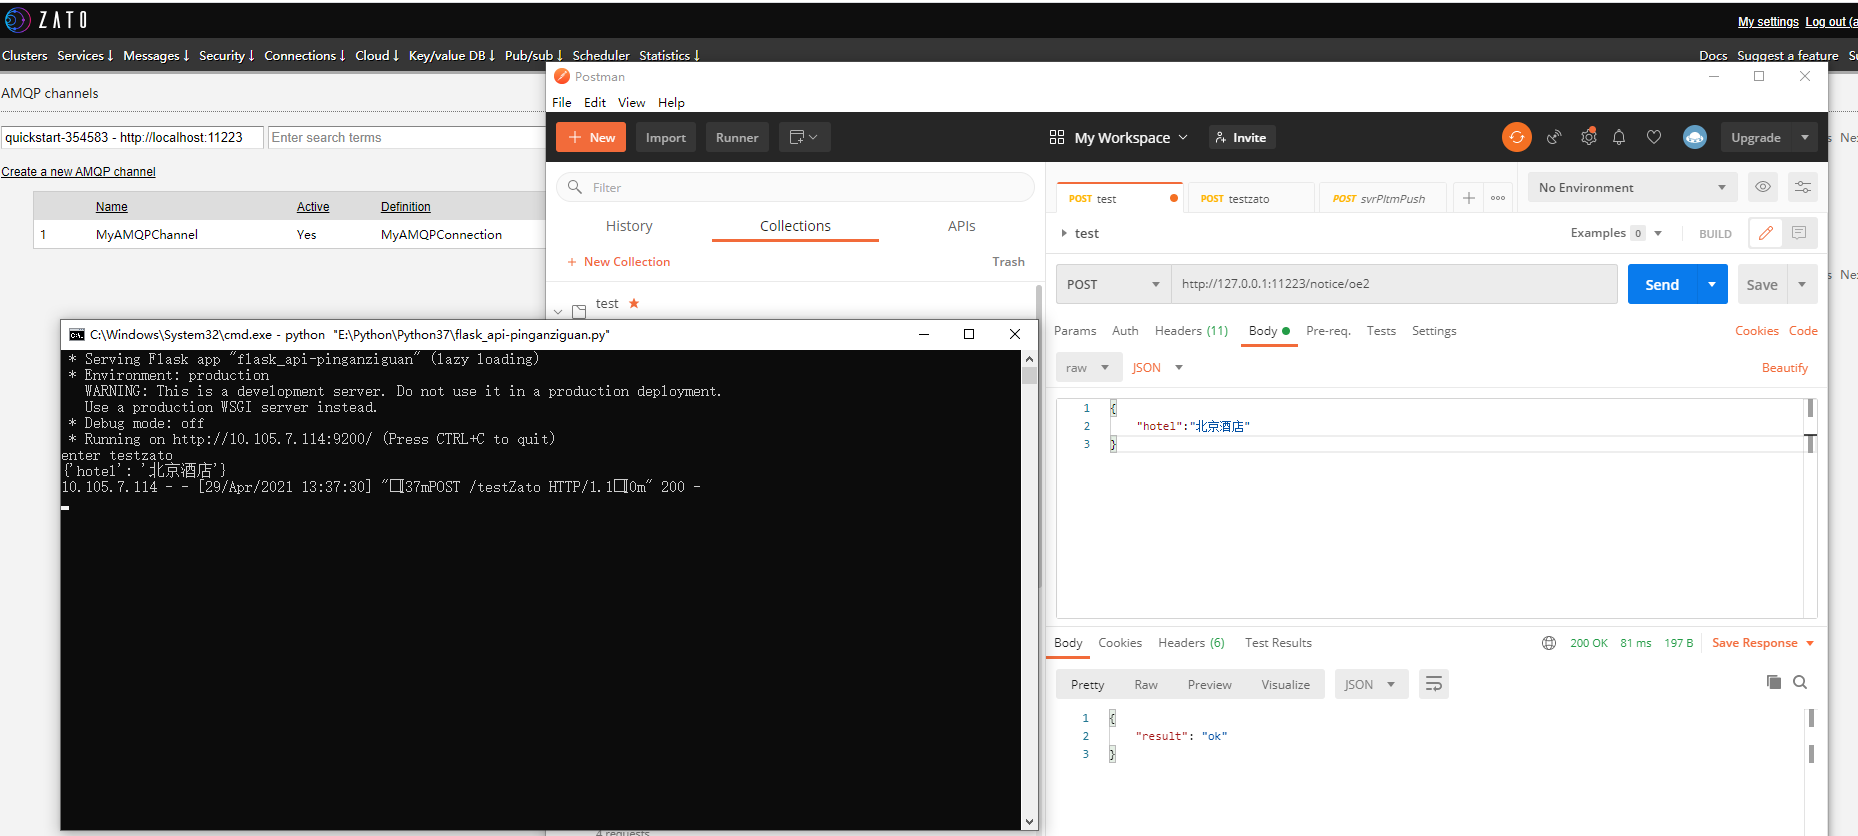Image resolution: width=1858 pixels, height=836 pixels.
Task: Open the user avatar menu in Postman
Action: pos(1694,137)
